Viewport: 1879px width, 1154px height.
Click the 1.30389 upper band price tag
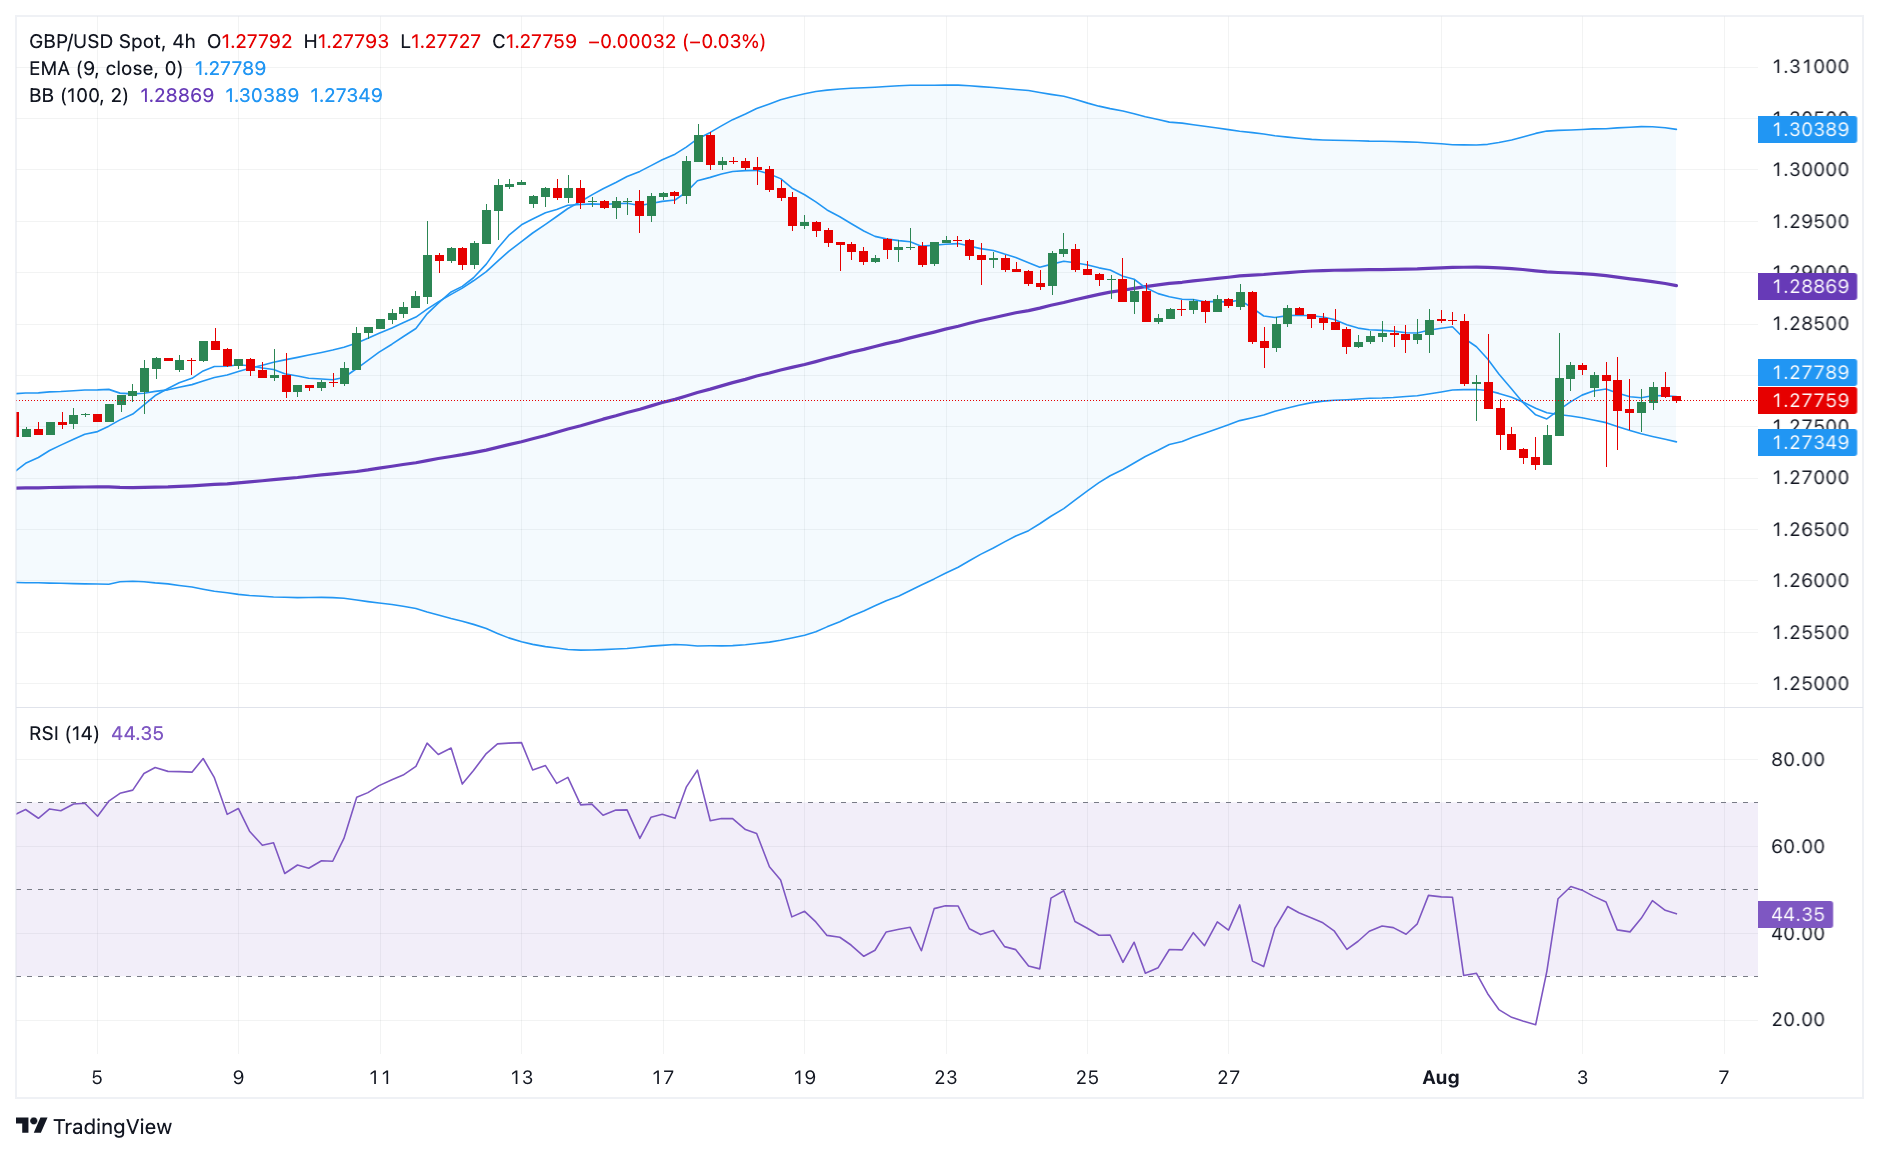tap(1808, 129)
